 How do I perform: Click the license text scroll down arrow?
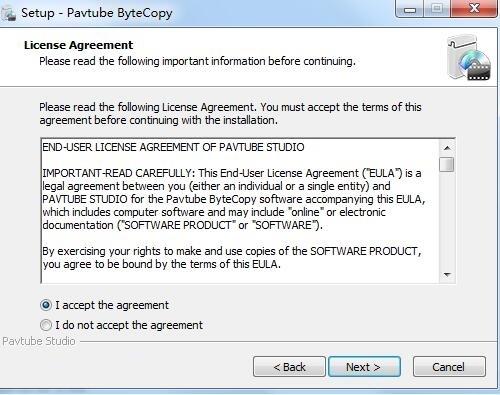tap(447, 275)
